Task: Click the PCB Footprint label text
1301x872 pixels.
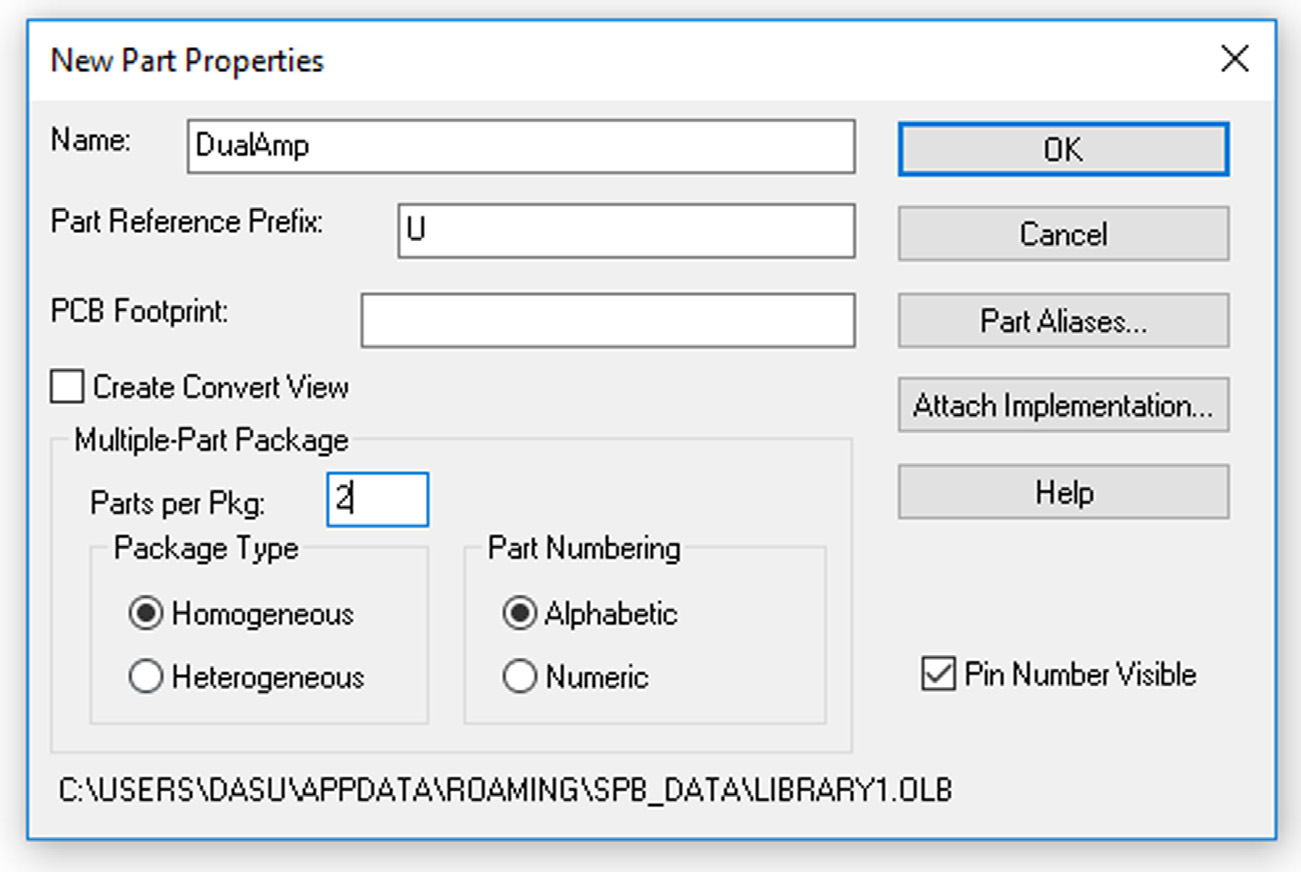Action: pos(140,311)
